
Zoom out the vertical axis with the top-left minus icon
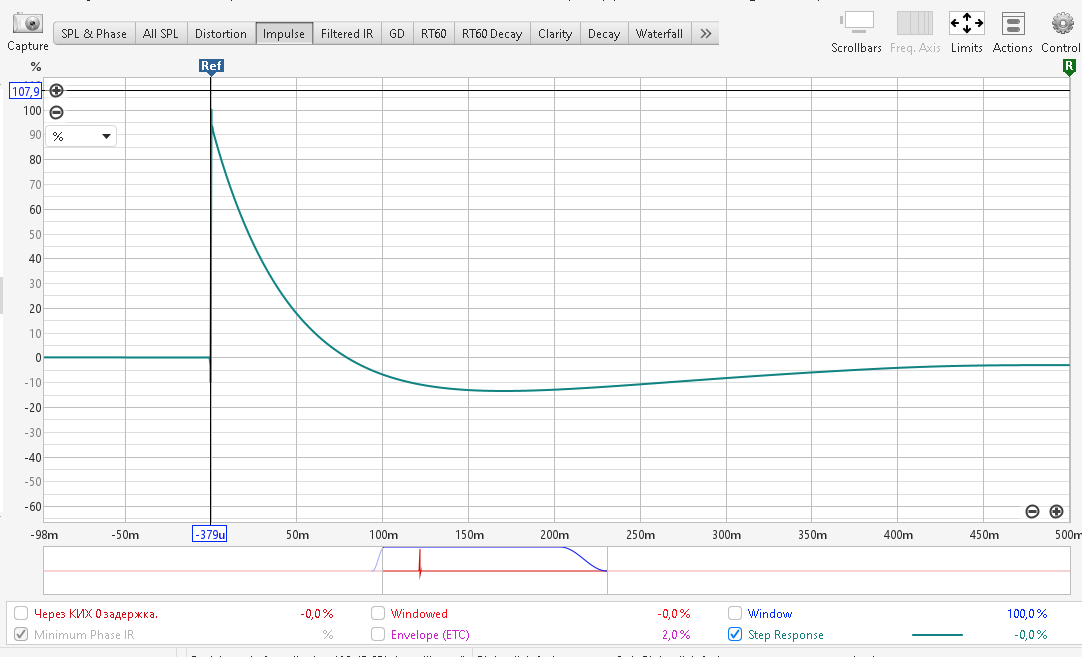coord(56,113)
